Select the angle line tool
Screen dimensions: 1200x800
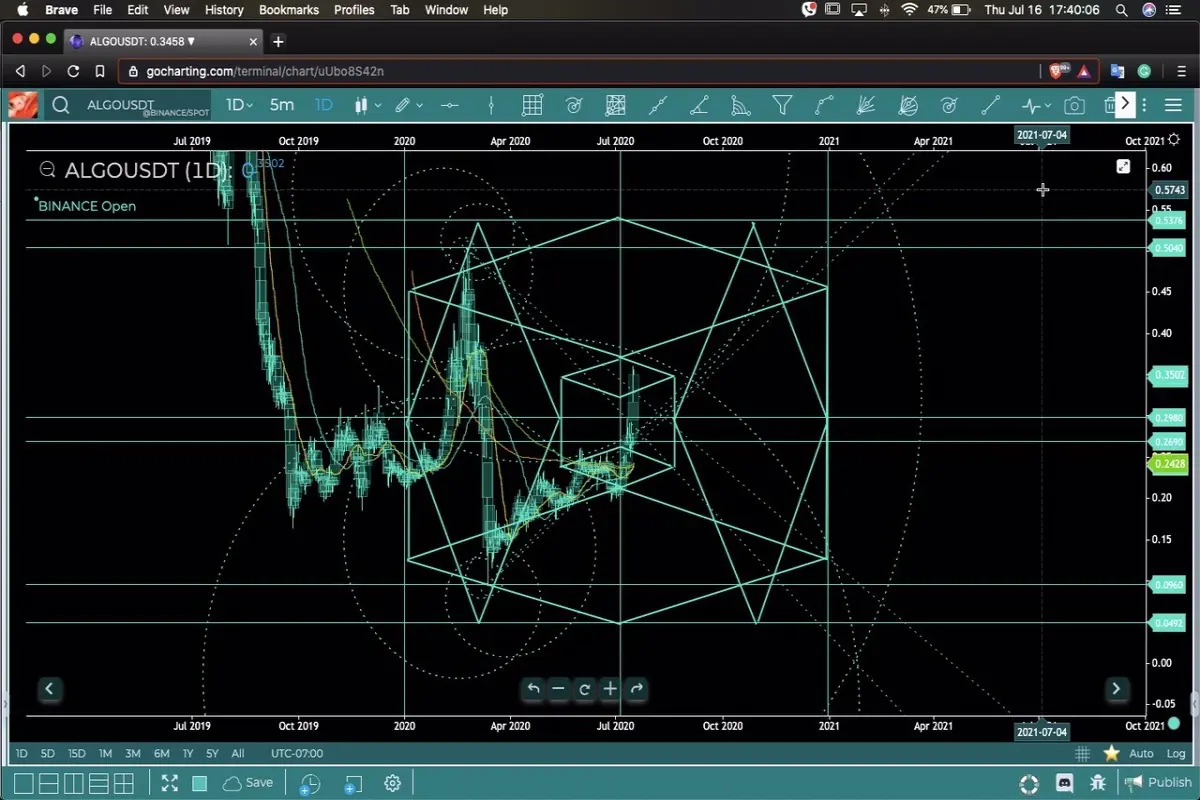point(699,105)
